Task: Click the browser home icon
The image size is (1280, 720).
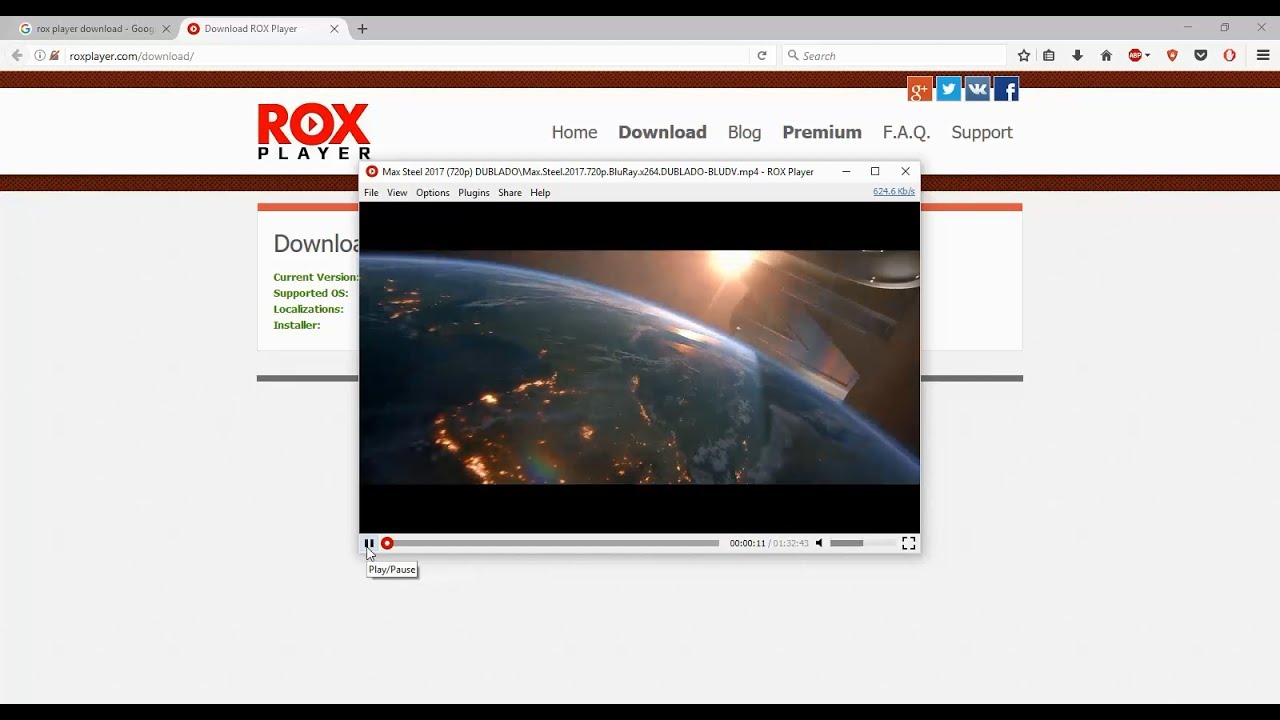Action: (x=1106, y=56)
